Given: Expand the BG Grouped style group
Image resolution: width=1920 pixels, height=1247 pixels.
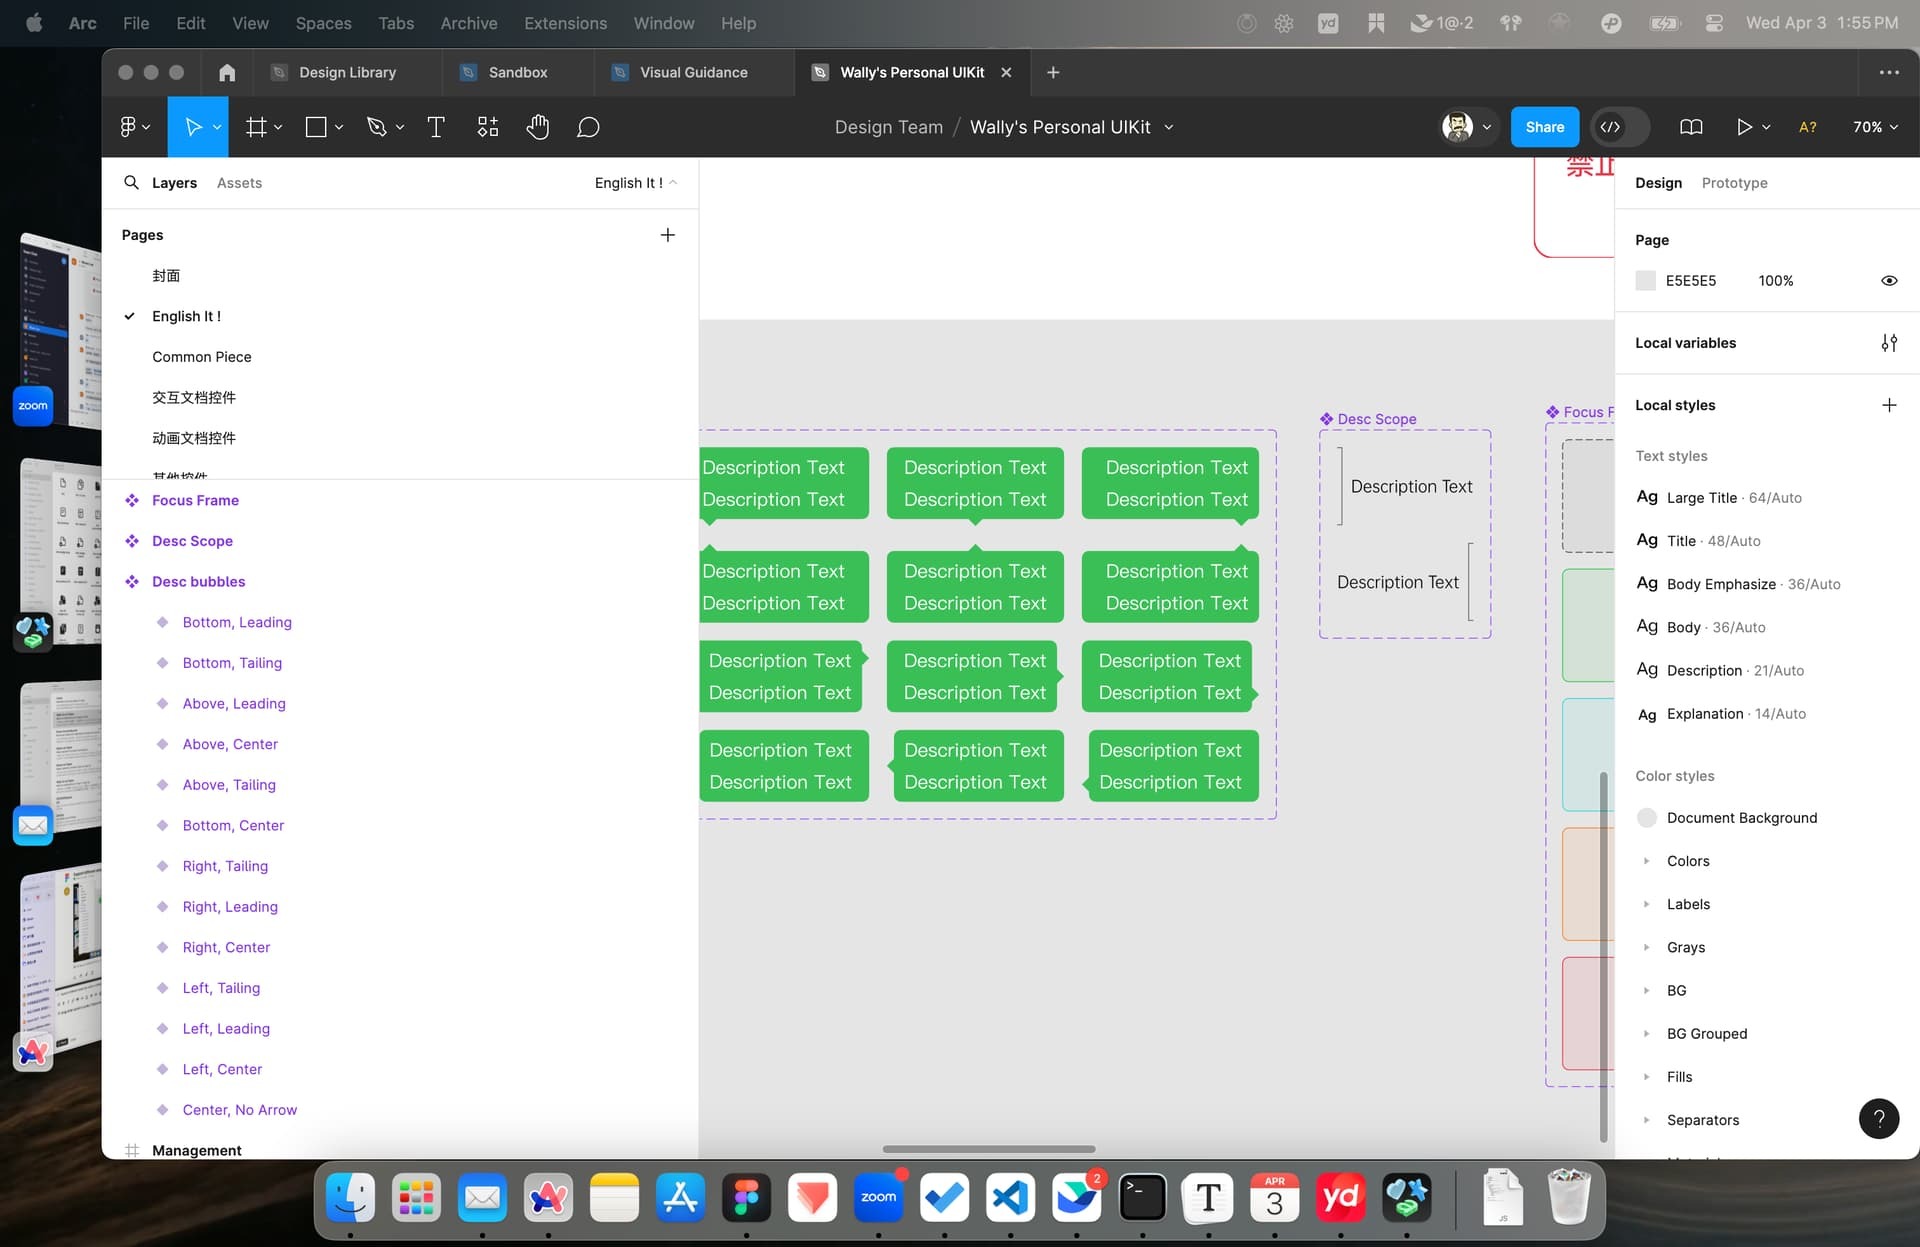Looking at the screenshot, I should (1647, 1033).
